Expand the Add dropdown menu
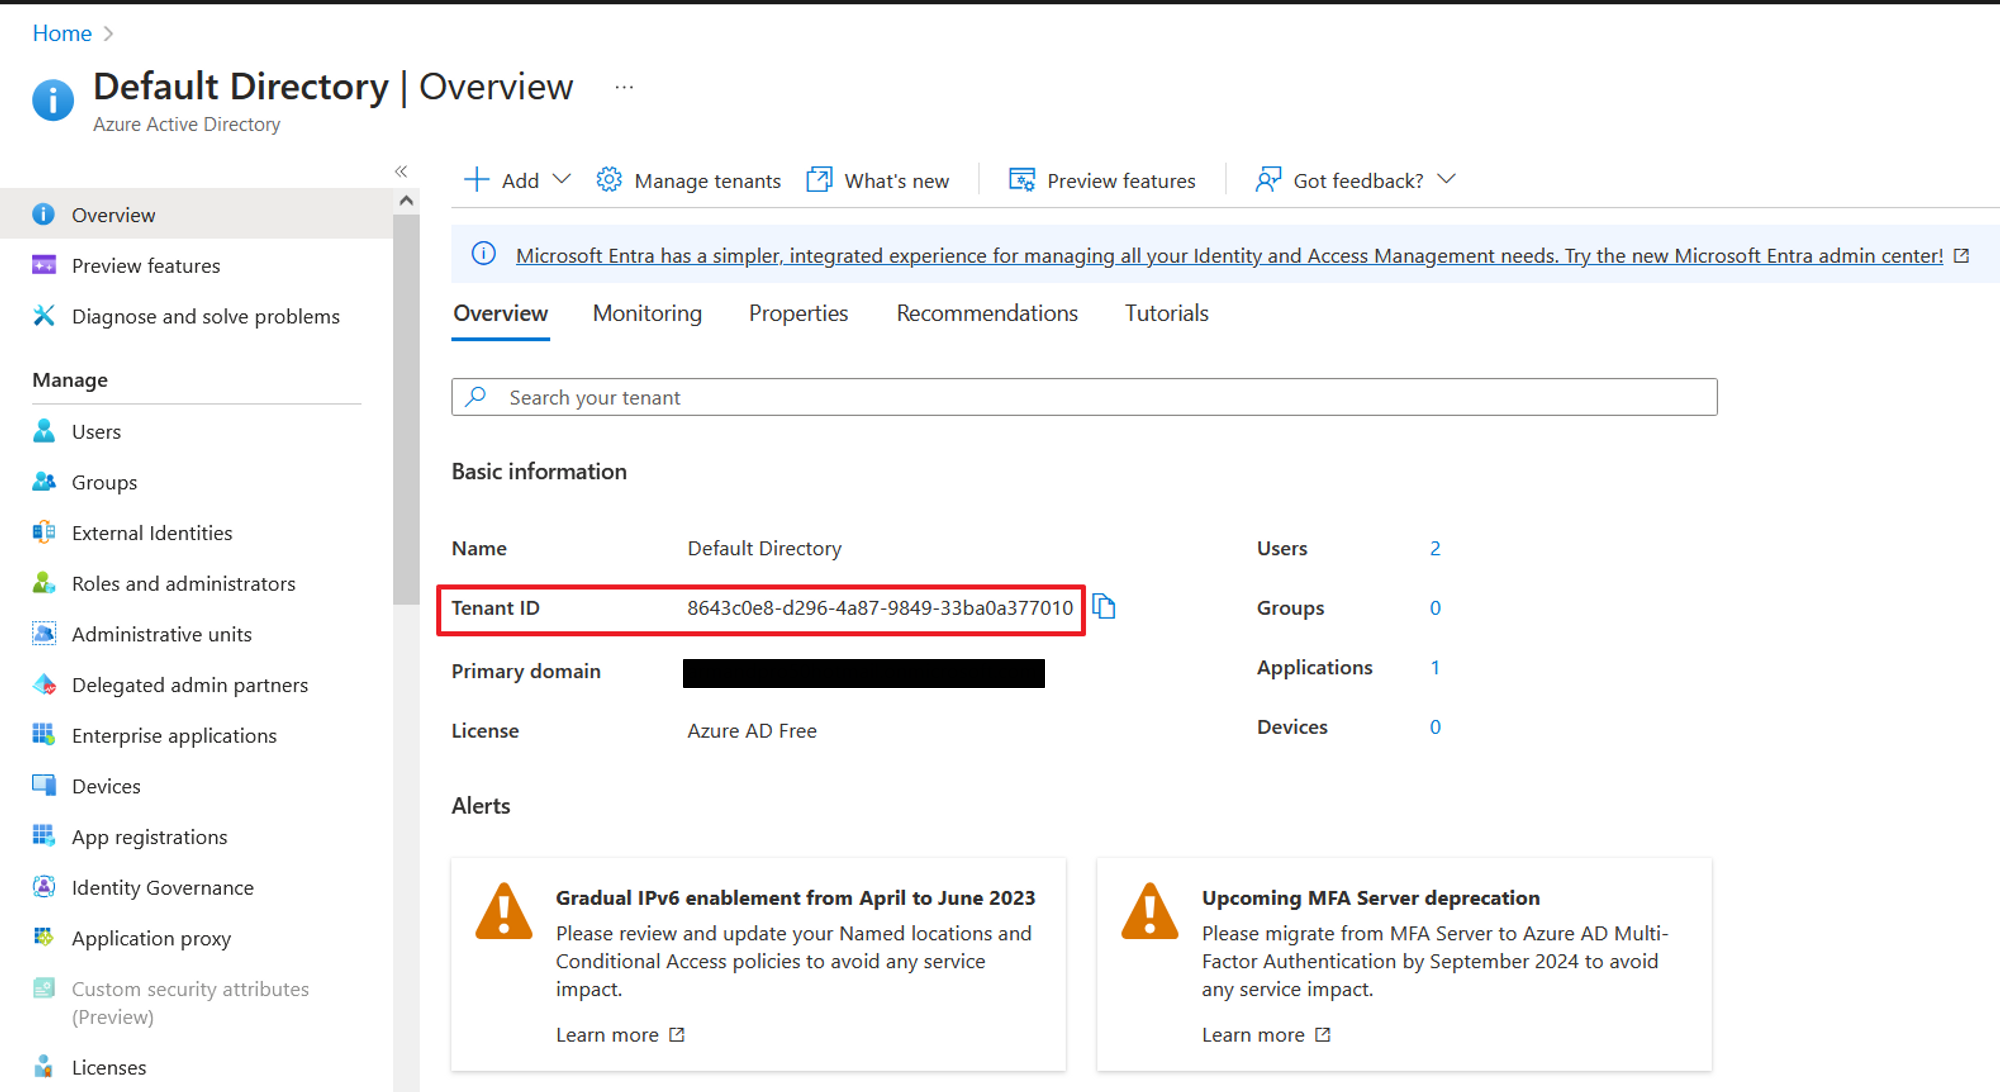The height and width of the screenshot is (1092, 2000). (x=563, y=179)
